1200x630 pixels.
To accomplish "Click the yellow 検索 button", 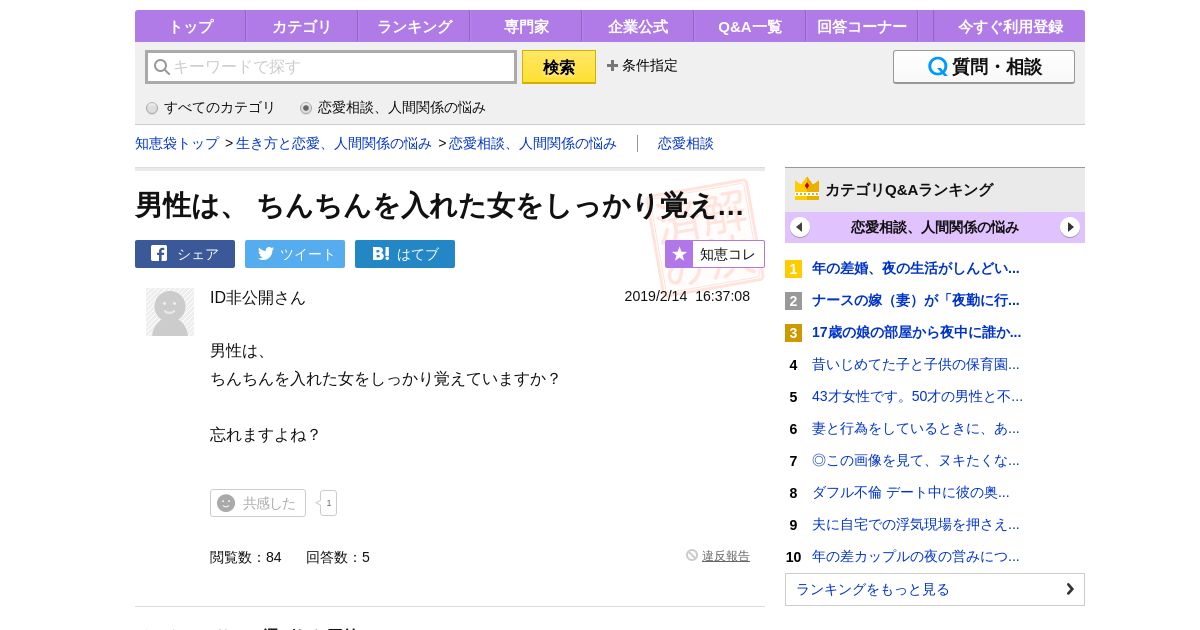I will pyautogui.click(x=559, y=67).
